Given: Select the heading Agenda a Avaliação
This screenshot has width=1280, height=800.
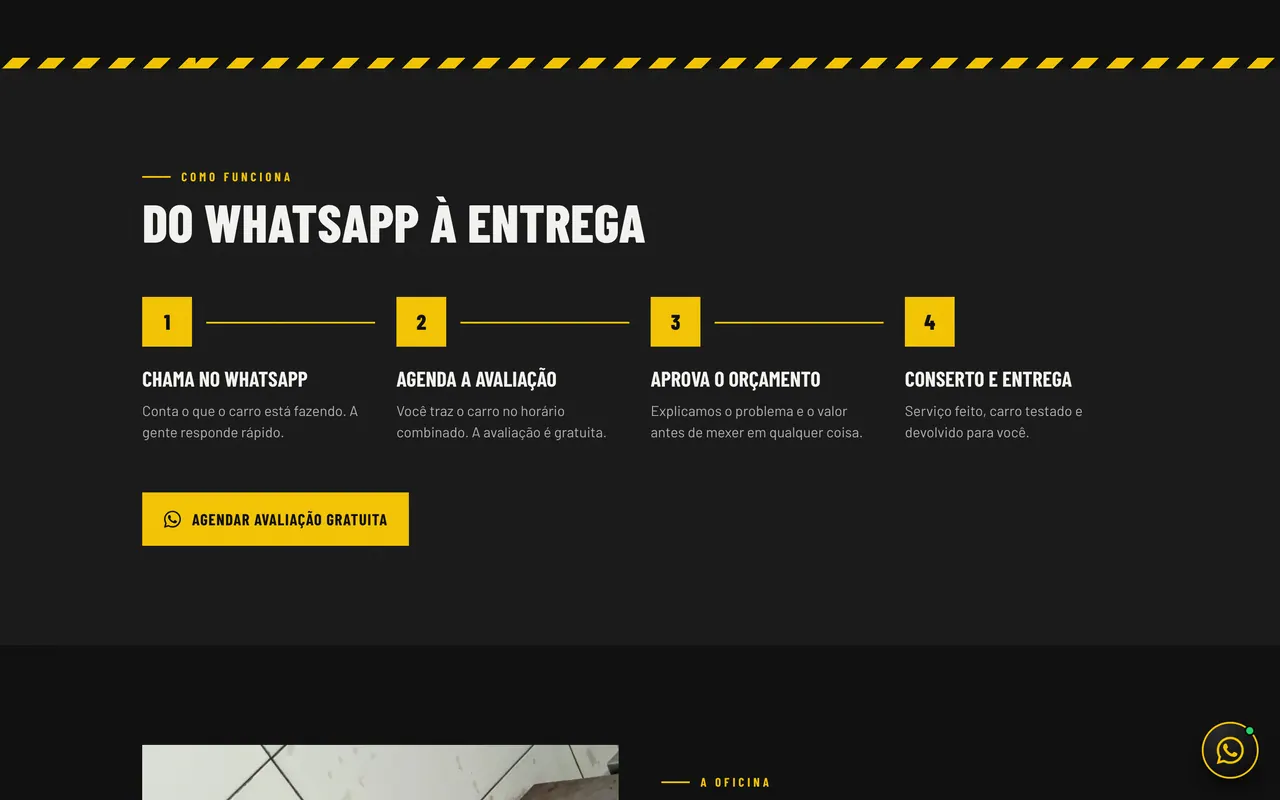Looking at the screenshot, I should 476,379.
